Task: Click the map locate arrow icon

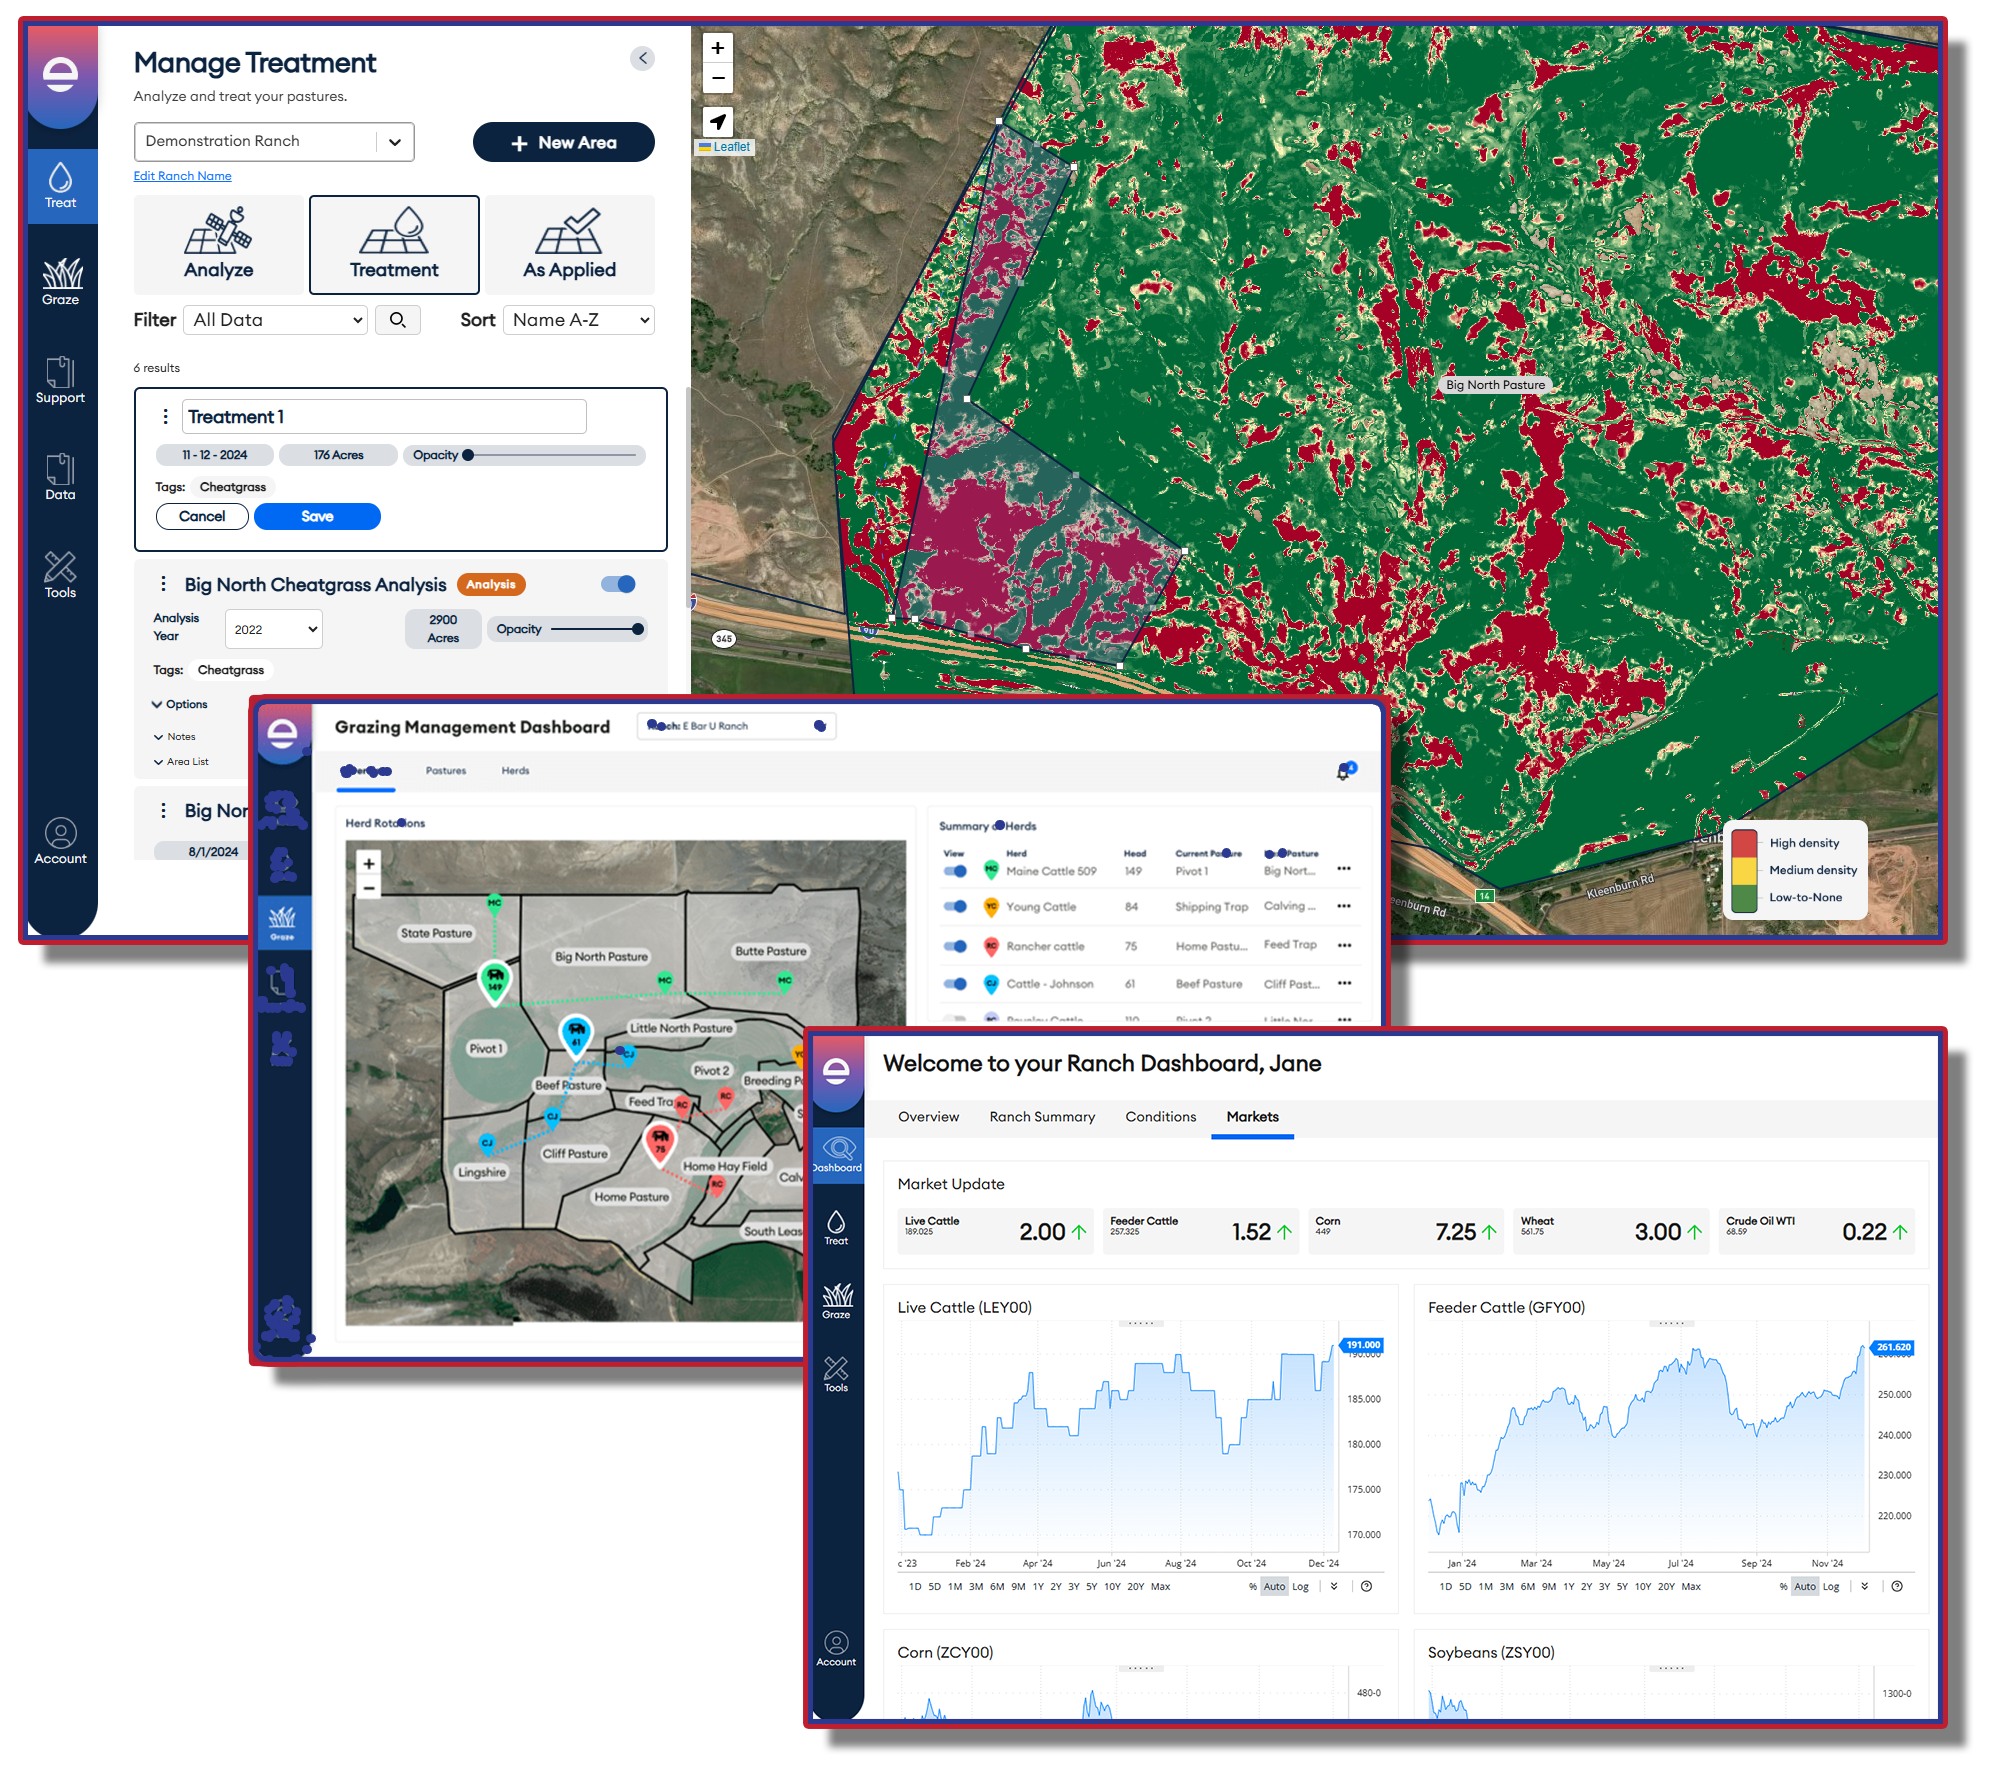Action: coord(718,122)
